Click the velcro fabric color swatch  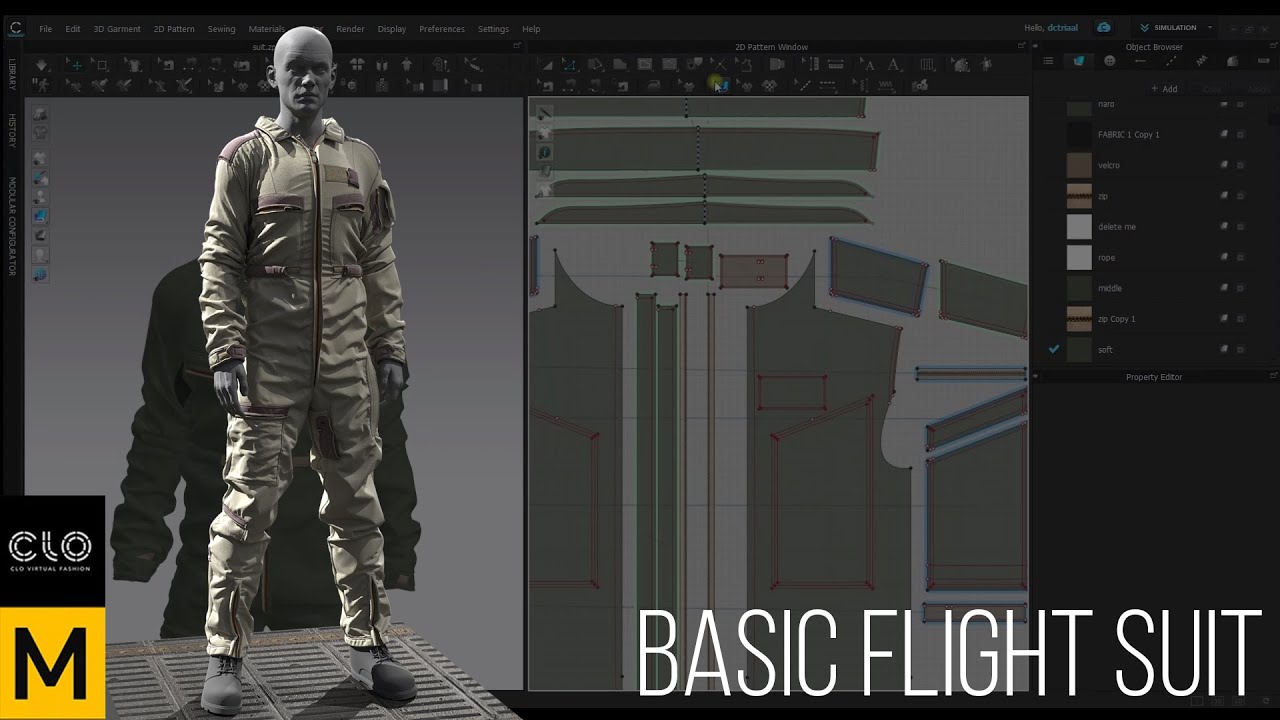point(1079,165)
